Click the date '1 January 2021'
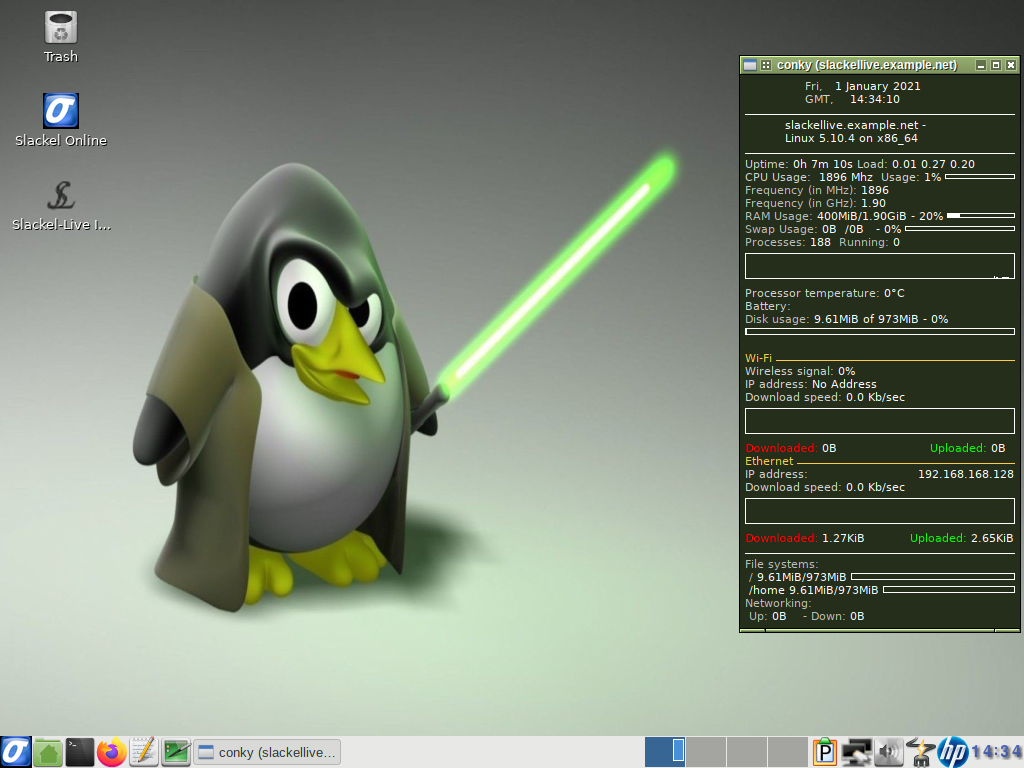 point(877,86)
